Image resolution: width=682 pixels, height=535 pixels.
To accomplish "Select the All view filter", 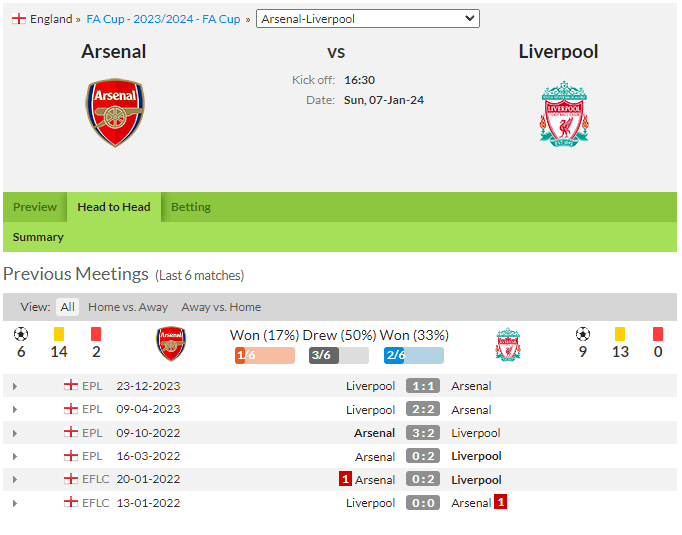I will tap(67, 307).
